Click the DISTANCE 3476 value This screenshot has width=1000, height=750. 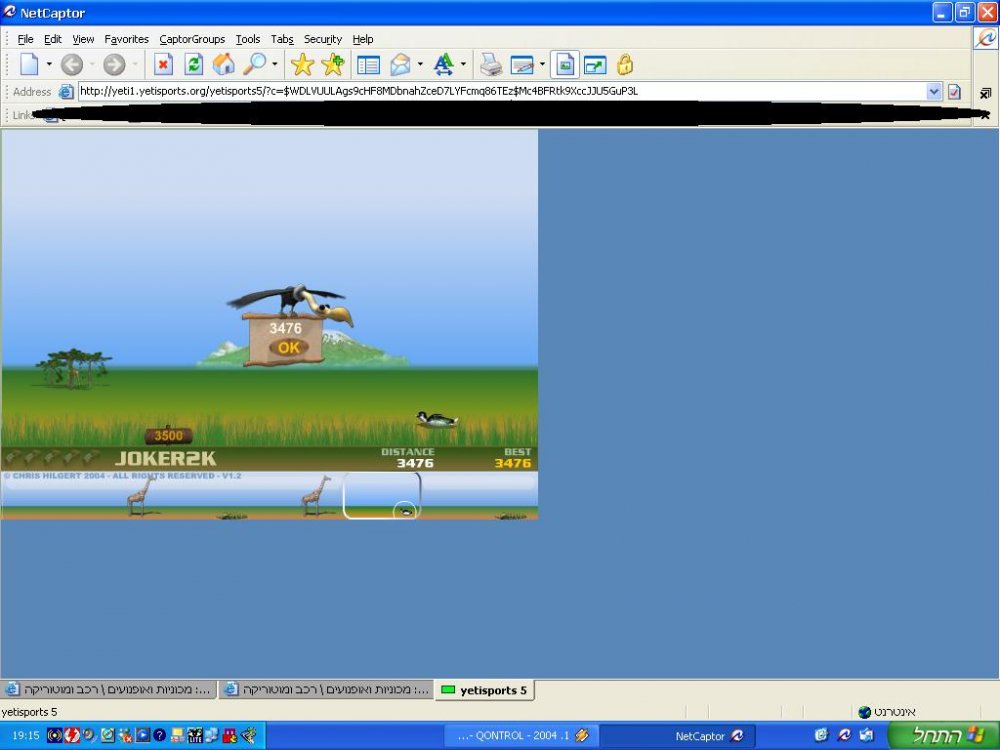[415, 463]
